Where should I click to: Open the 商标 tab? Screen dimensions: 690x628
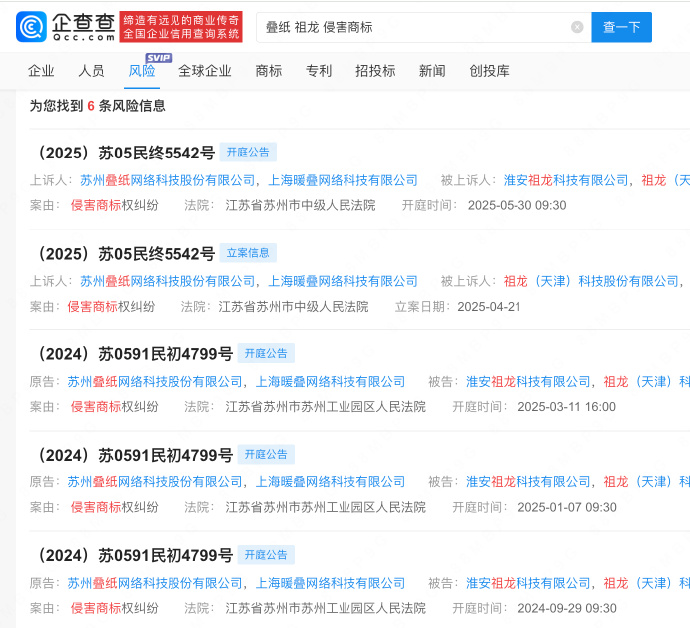pyautogui.click(x=268, y=71)
